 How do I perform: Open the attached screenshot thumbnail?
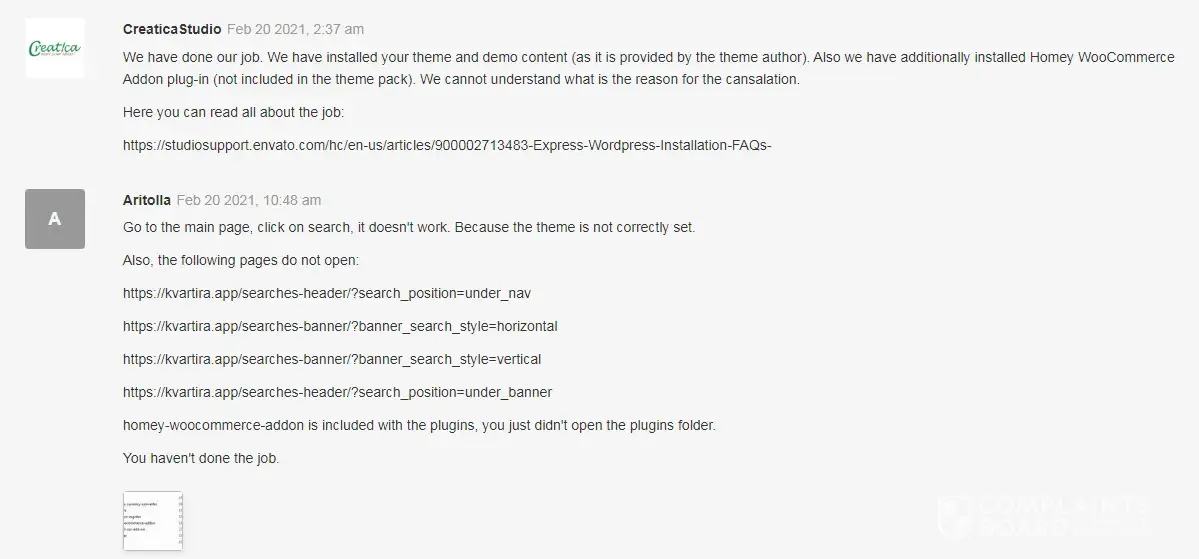[152, 520]
